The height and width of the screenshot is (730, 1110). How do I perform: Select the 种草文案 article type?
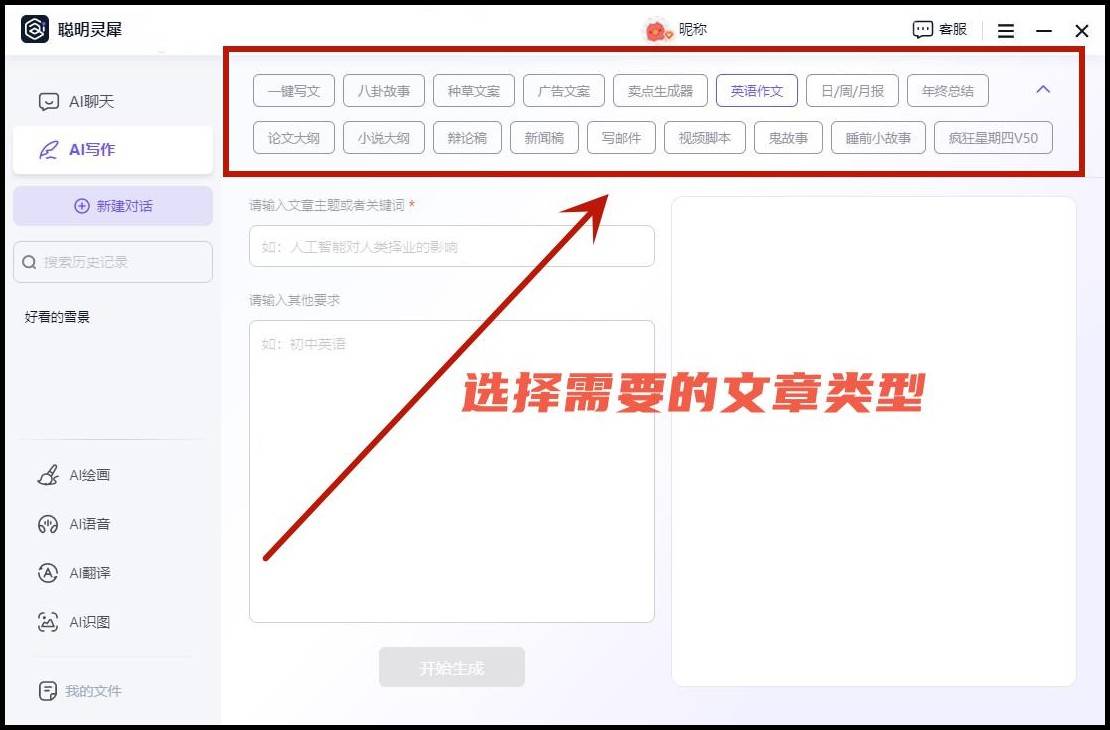[x=474, y=91]
